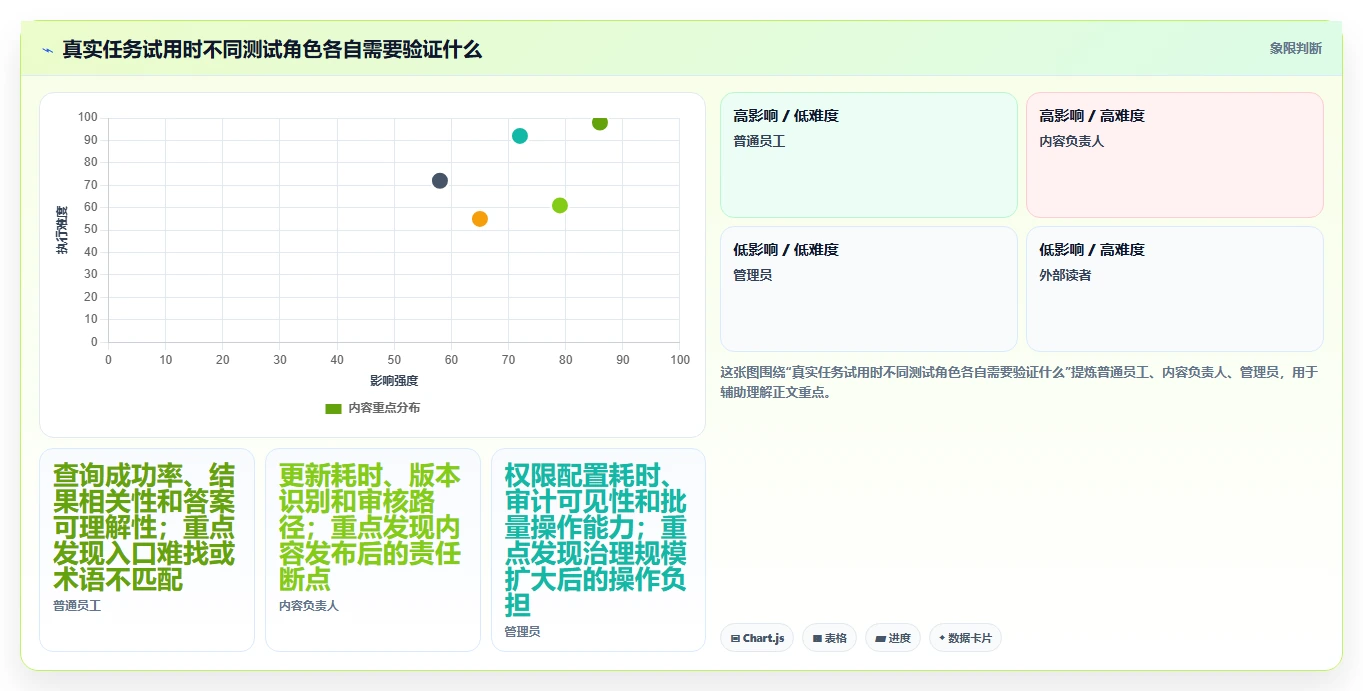1363x691 pixels.
Task: Click the star icon in 数据卡片 chip
Action: pyautogui.click(x=942, y=638)
